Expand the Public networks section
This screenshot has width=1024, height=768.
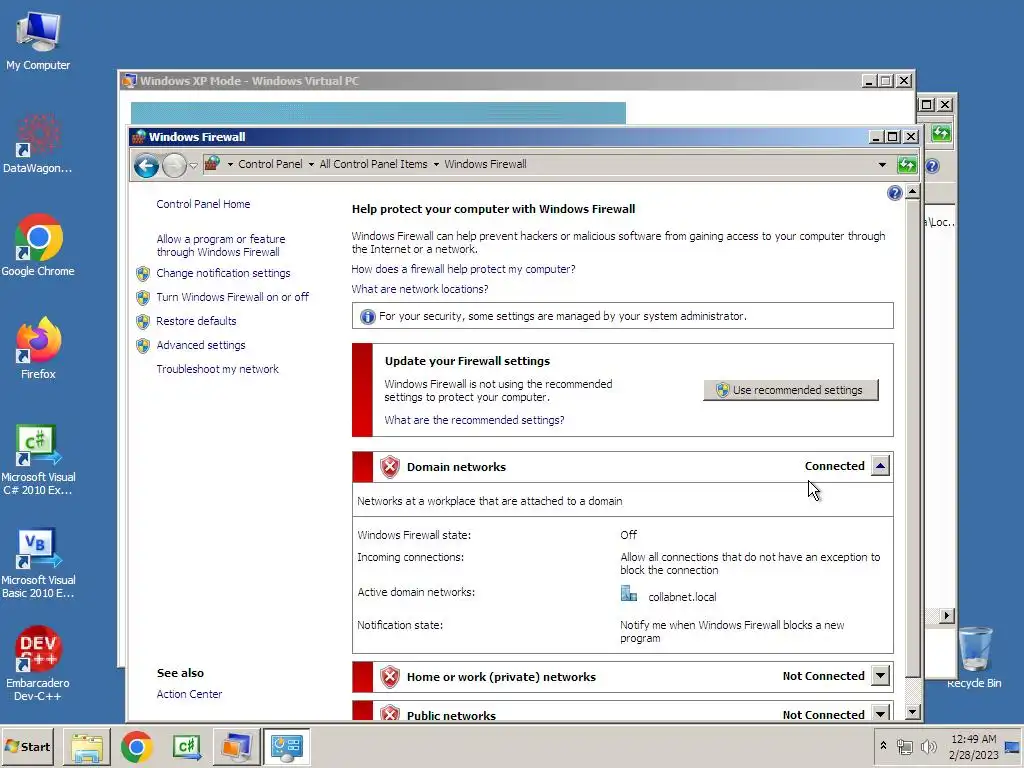click(880, 713)
